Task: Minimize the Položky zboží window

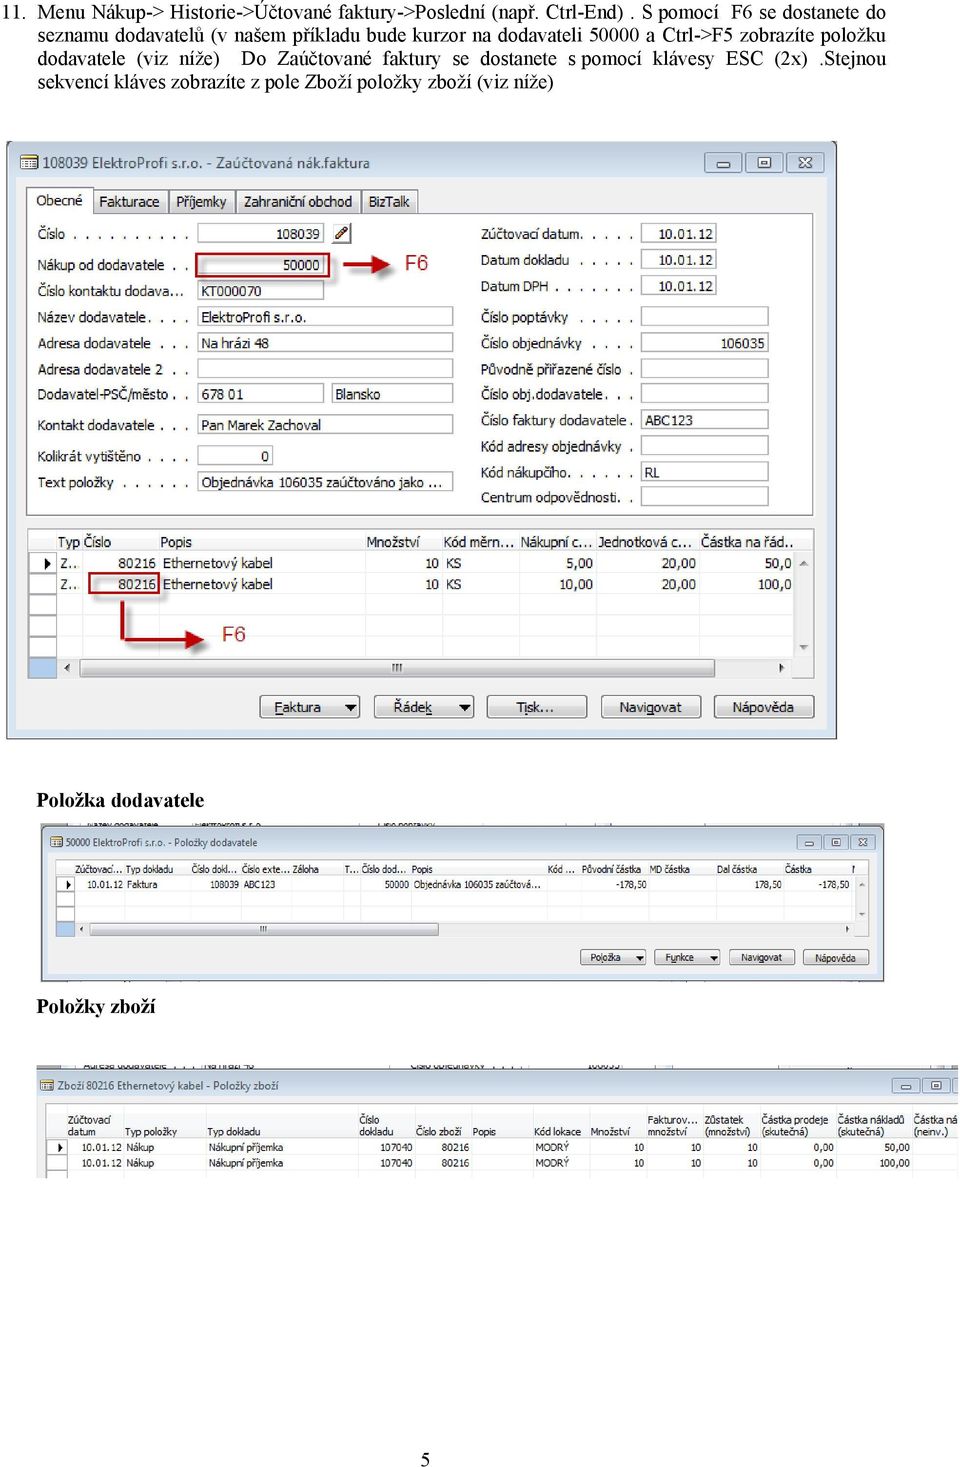Action: click(906, 1085)
